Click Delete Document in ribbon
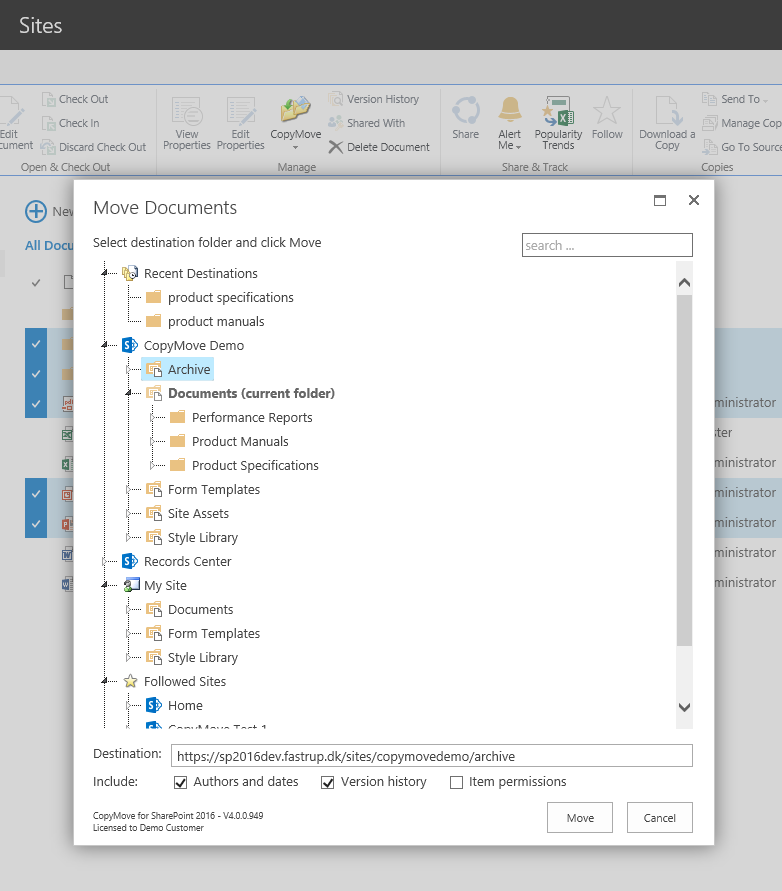This screenshot has width=782, height=891. (379, 147)
